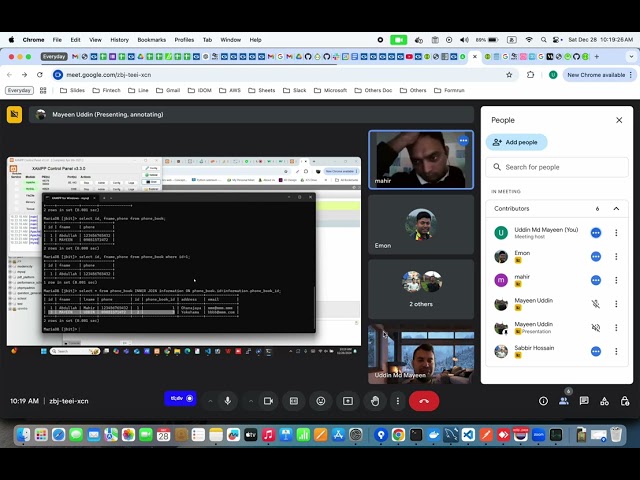Open the chat with everyone icon

[584, 401]
